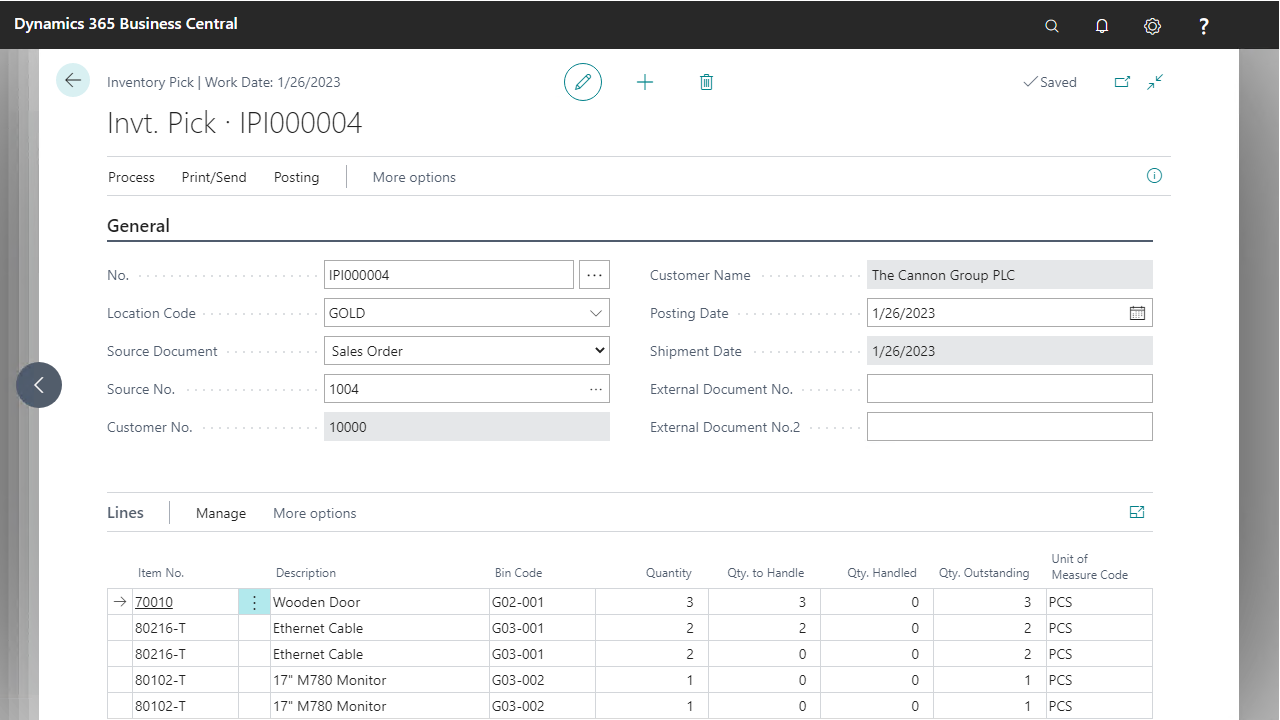Expand the Location Code dropdown
Screen dimensions: 1280x720
click(x=596, y=313)
